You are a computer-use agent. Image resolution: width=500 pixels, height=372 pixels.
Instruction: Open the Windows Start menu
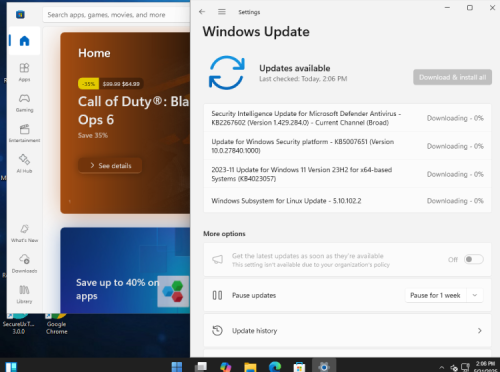point(177,367)
